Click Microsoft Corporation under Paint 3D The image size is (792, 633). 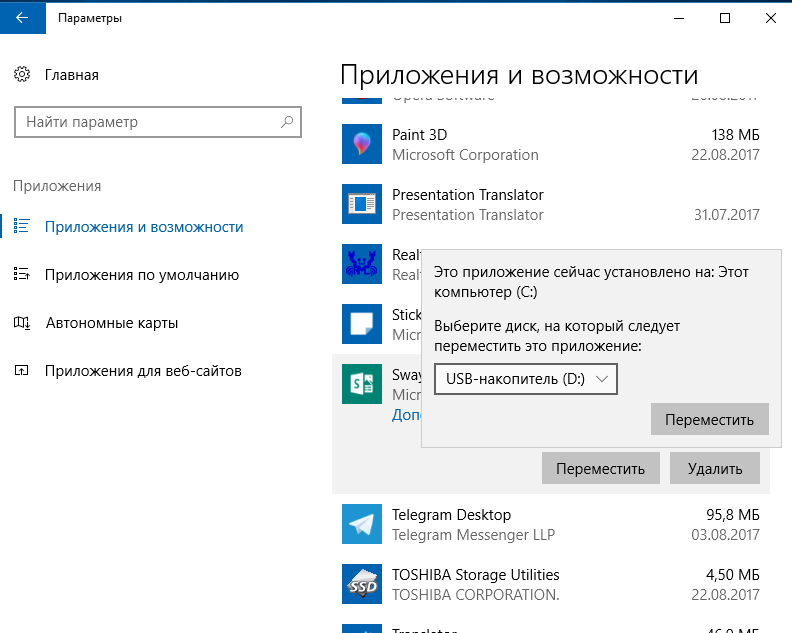[x=465, y=155]
